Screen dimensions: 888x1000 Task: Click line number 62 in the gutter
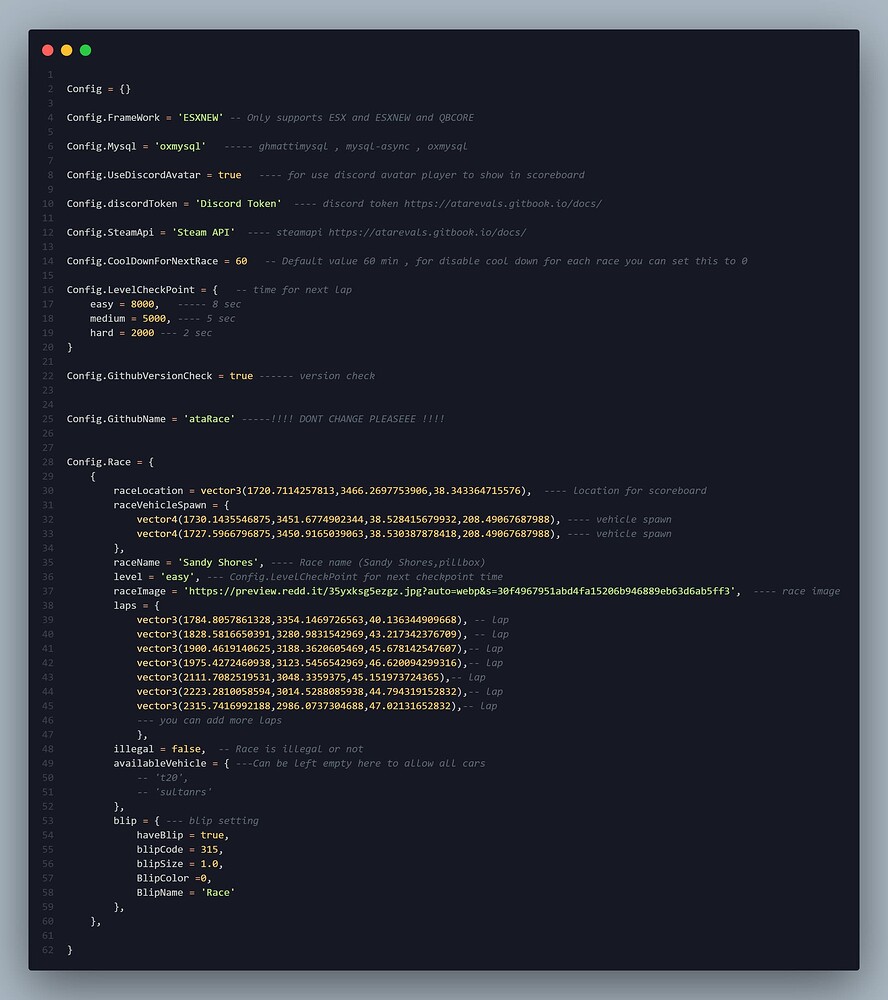(48, 950)
